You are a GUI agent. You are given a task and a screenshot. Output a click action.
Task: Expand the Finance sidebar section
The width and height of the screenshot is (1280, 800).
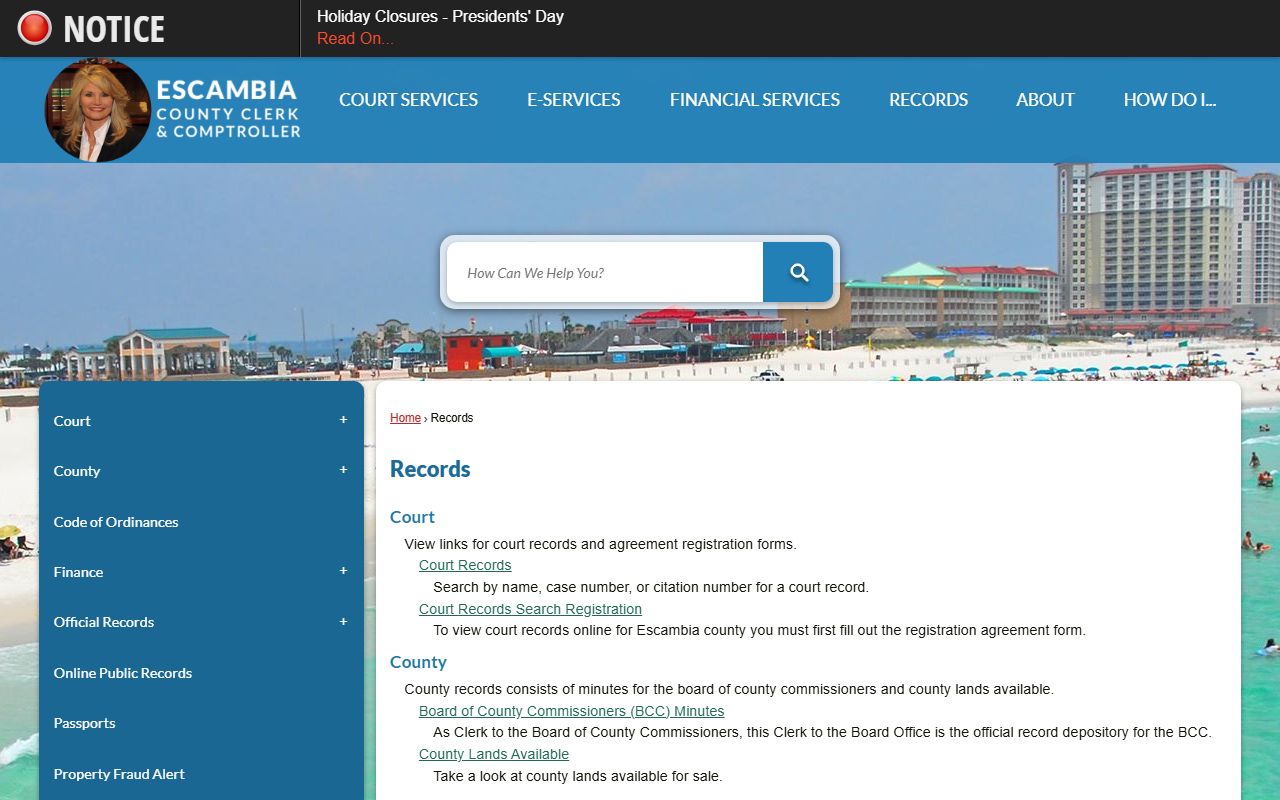click(x=343, y=571)
